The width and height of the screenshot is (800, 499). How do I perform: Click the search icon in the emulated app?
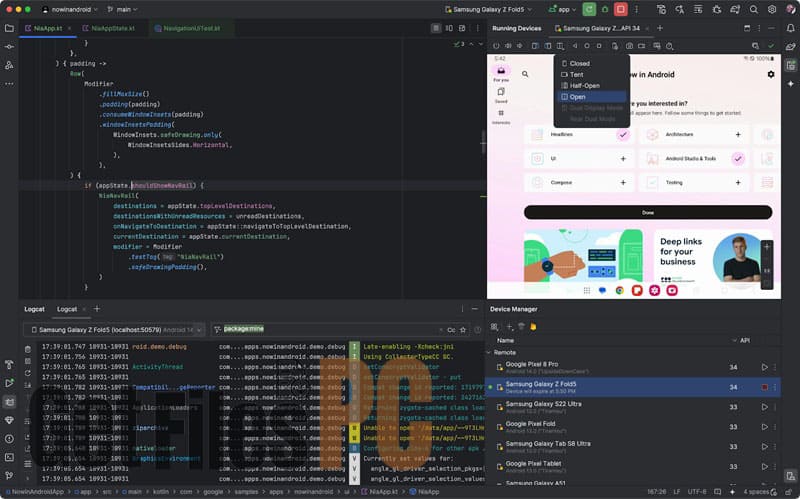525,74
